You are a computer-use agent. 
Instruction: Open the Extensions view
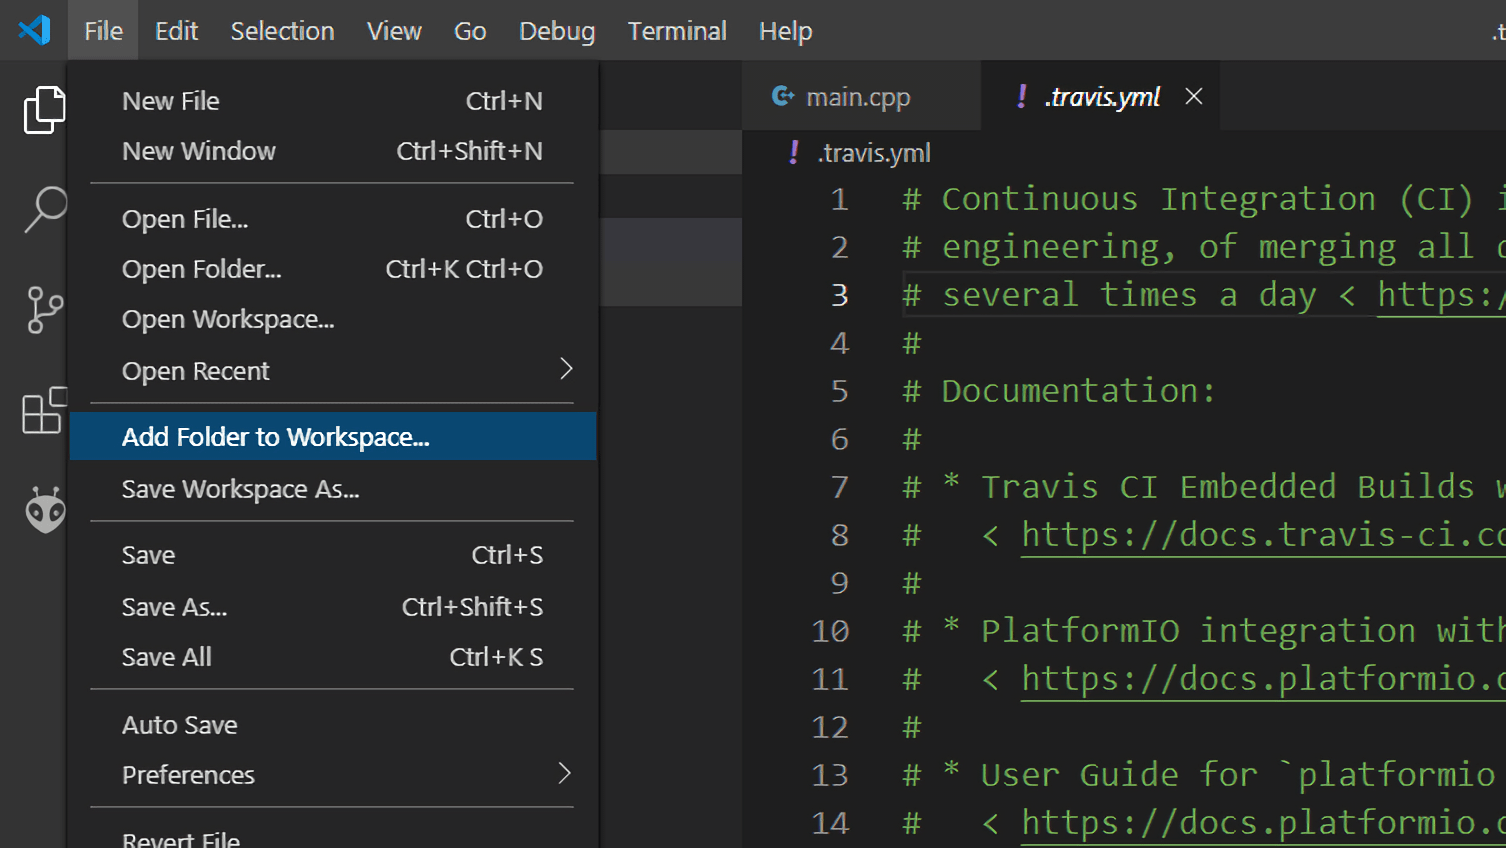click(42, 410)
